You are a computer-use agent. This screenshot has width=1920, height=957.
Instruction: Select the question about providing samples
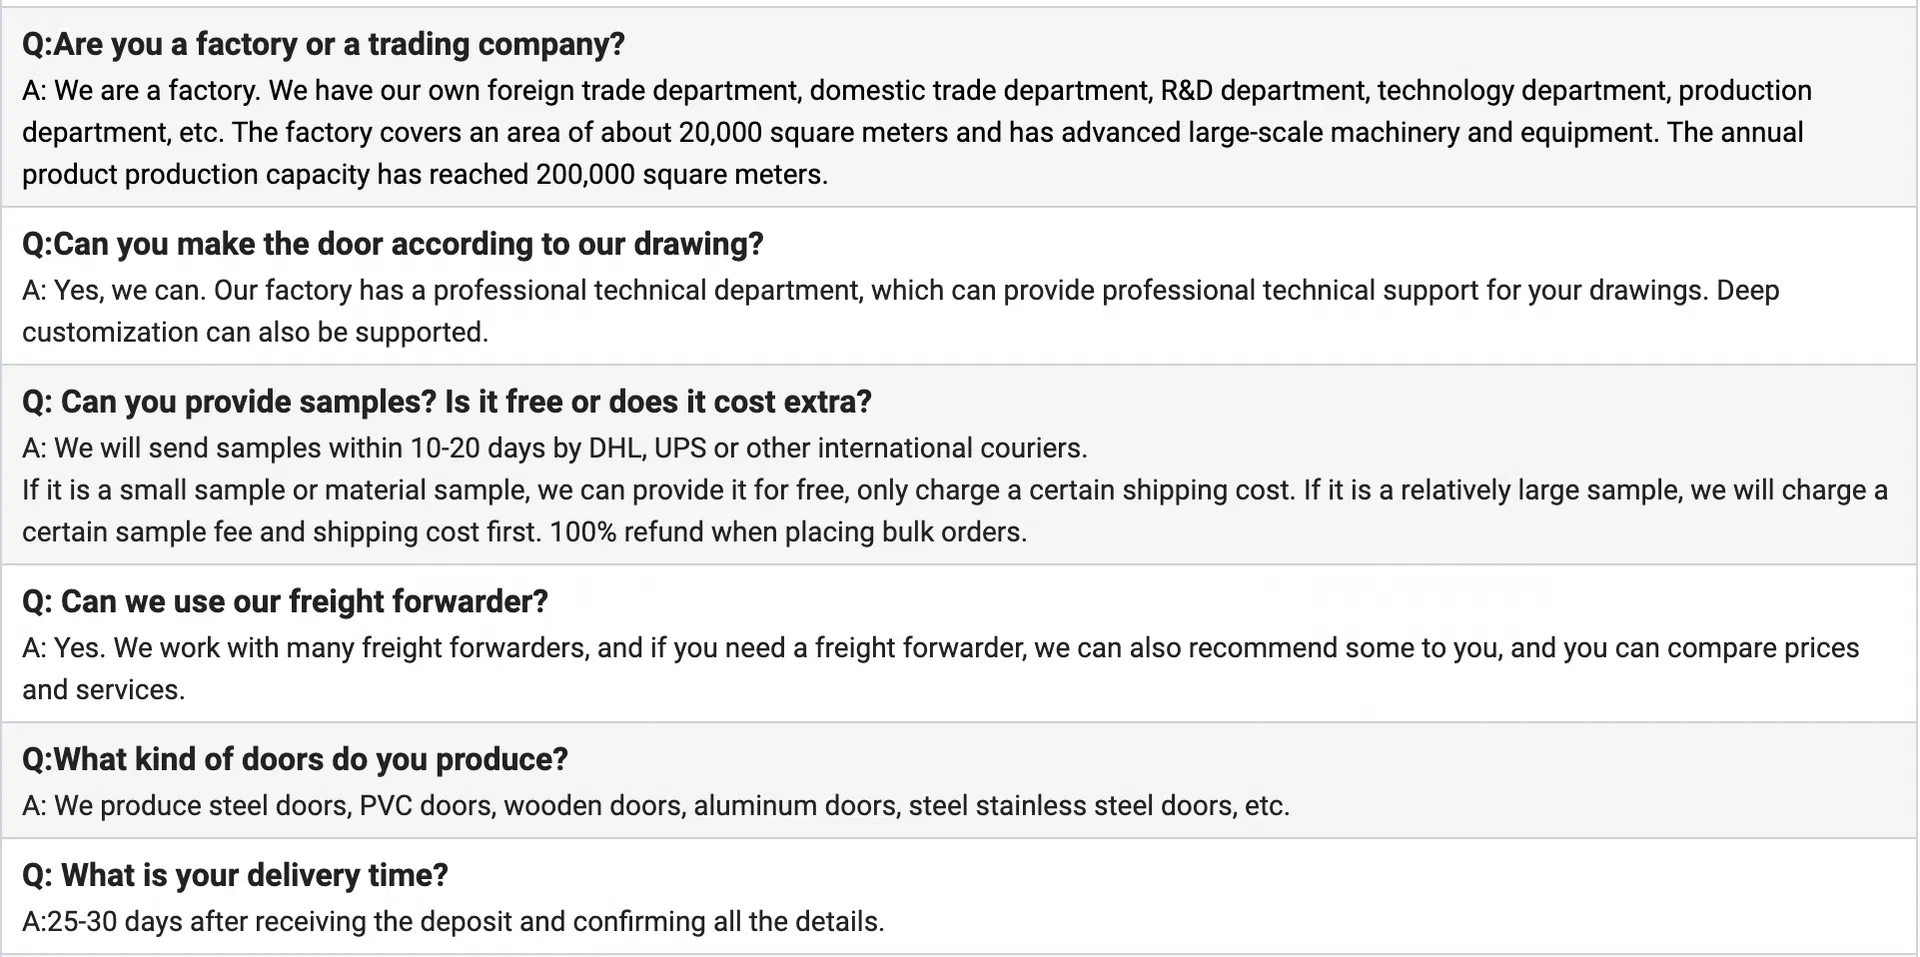tap(446, 402)
